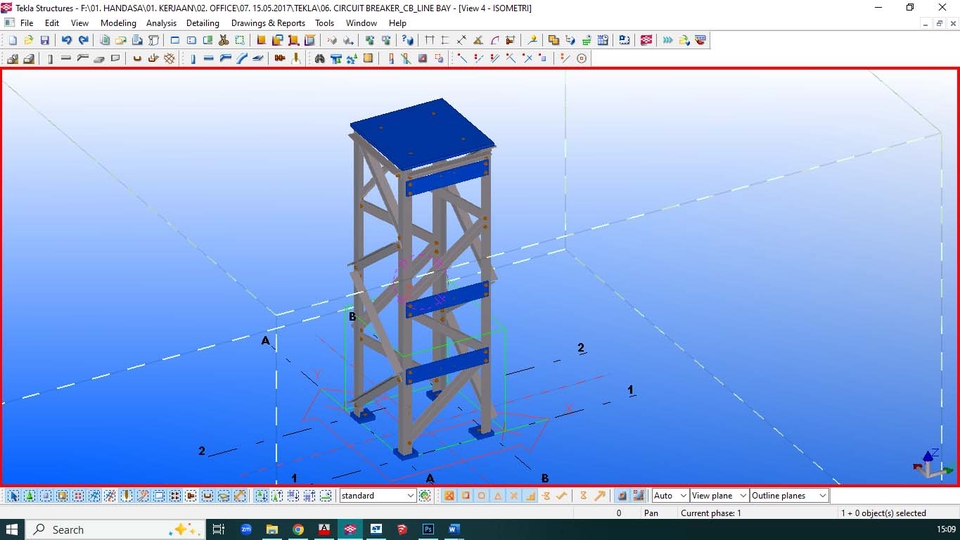Select the concrete column tool
Viewport: 960px width, 540px height.
pos(50,59)
